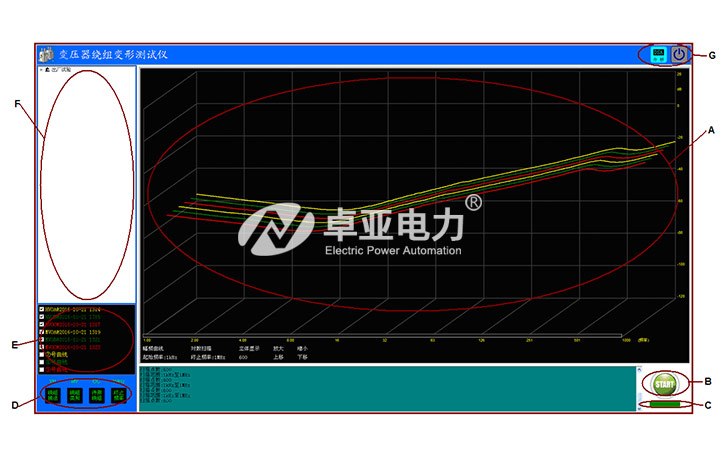720x450 pixels.
Task: Select the 对数扫描 option below chart
Action: coord(201,349)
